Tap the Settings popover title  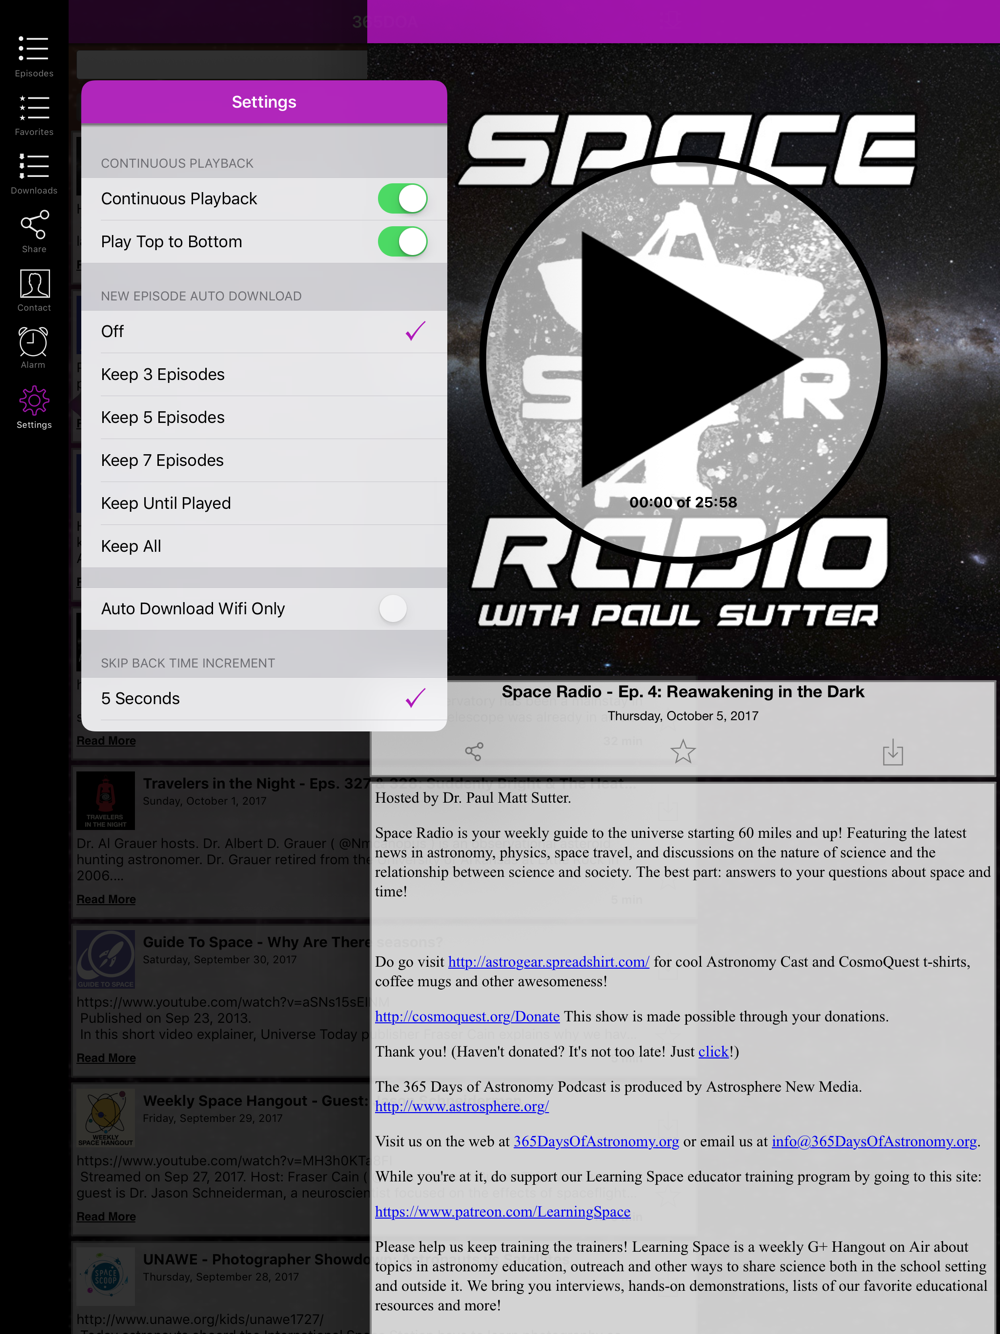(x=264, y=102)
